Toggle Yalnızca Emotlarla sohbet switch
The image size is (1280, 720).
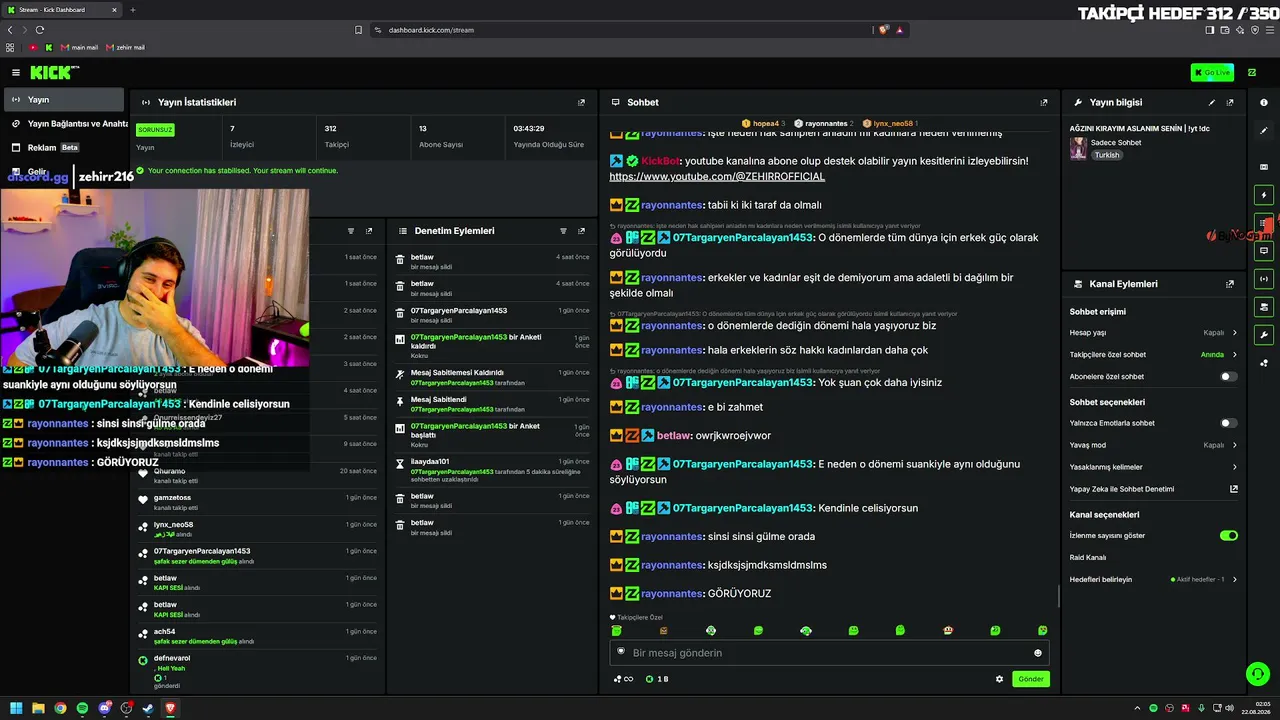pos(1228,423)
